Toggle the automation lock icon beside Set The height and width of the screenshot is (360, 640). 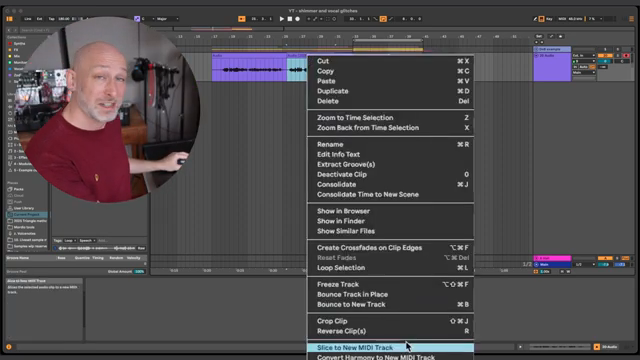point(561,36)
